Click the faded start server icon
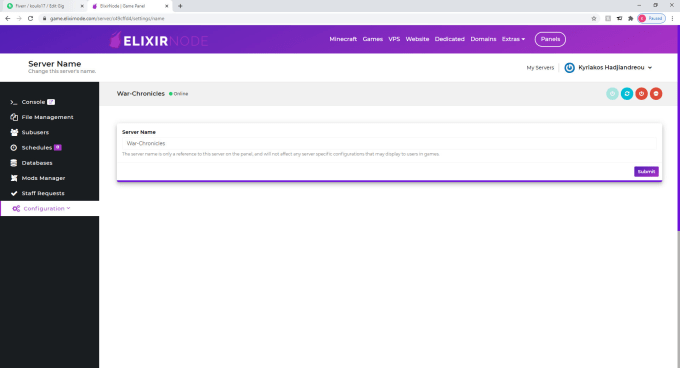Viewport: 680px width, 368px height. coord(612,94)
